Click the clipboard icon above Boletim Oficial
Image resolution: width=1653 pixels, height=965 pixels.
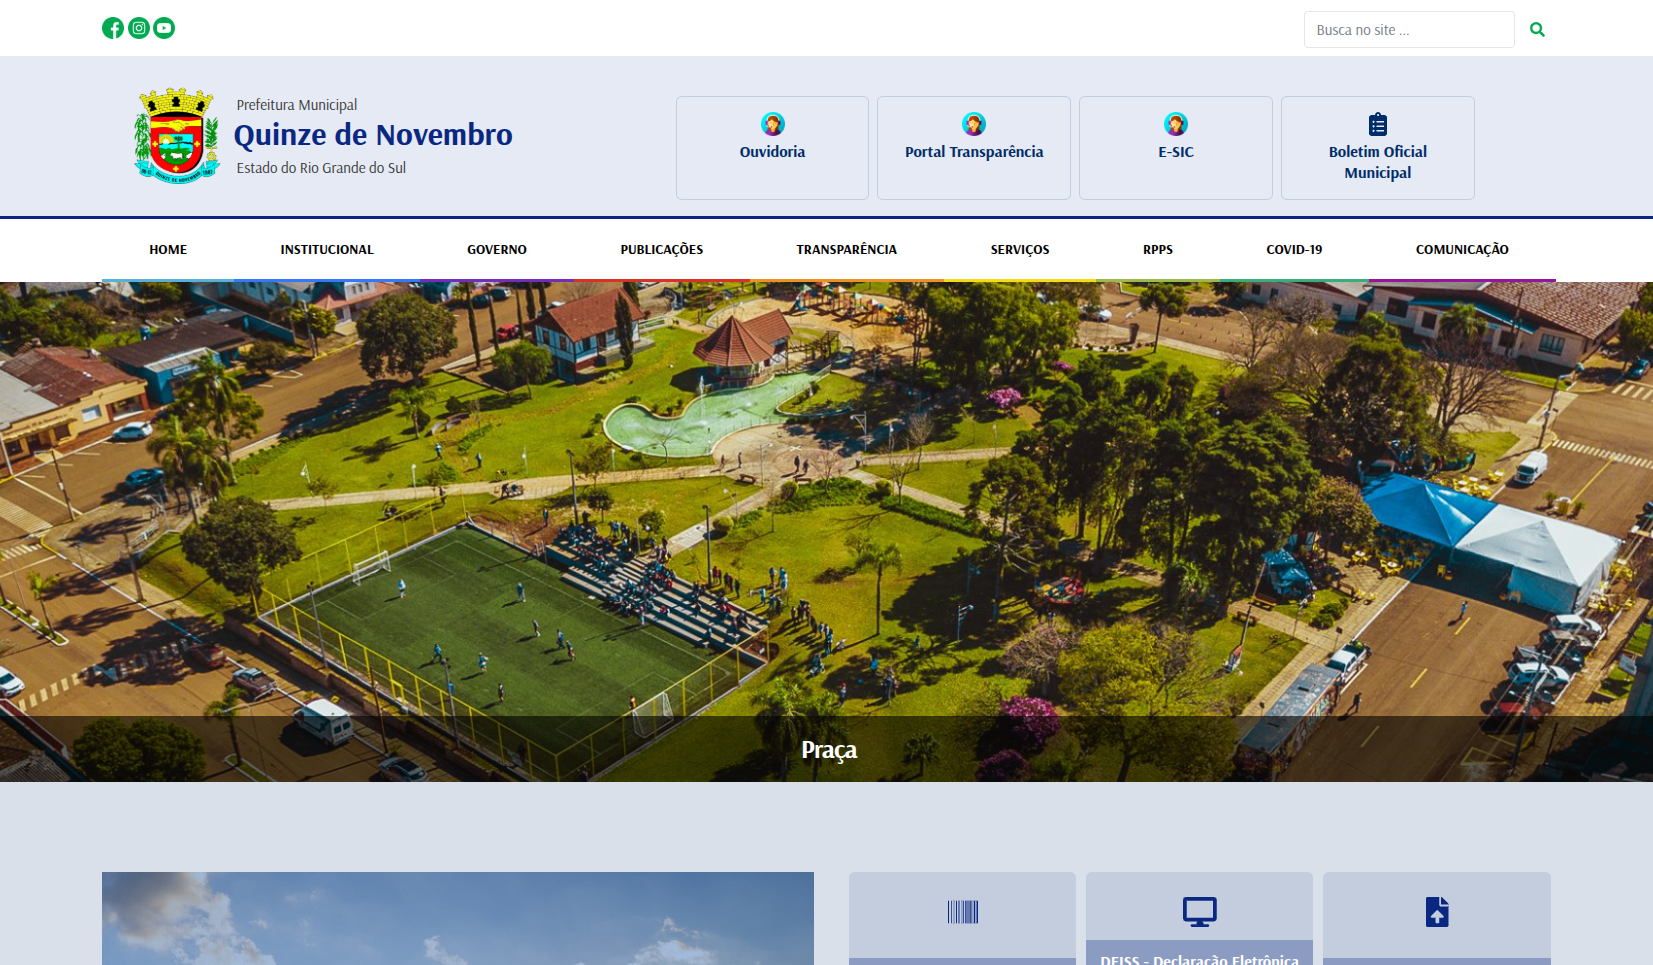1378,124
